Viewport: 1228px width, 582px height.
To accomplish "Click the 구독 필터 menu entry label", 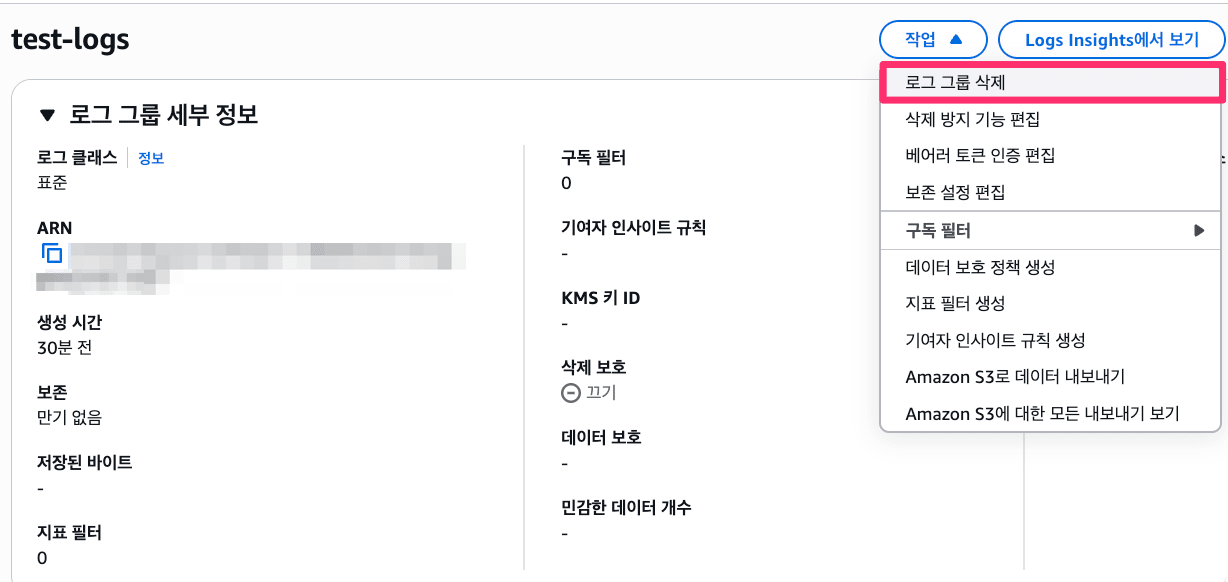I will 938,230.
